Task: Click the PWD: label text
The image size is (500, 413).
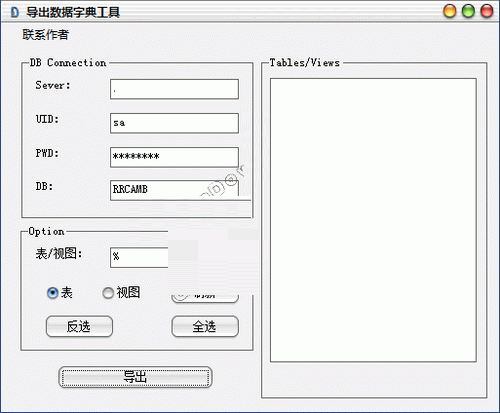Action: [x=47, y=153]
